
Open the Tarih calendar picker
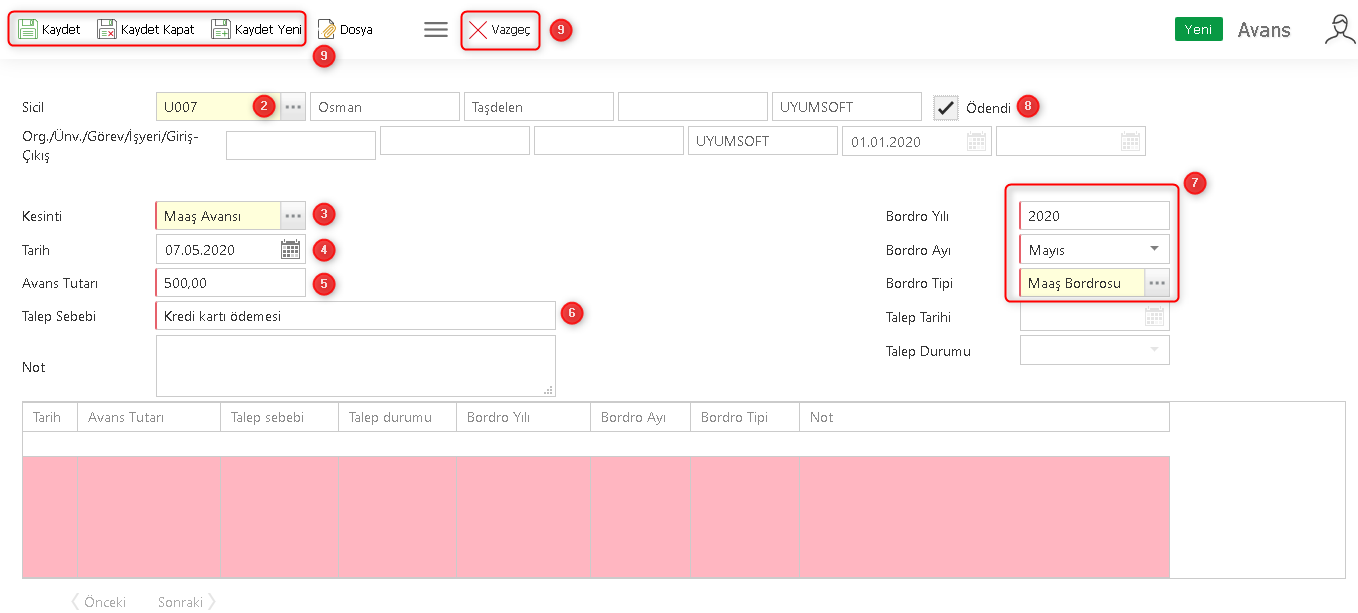tap(290, 250)
